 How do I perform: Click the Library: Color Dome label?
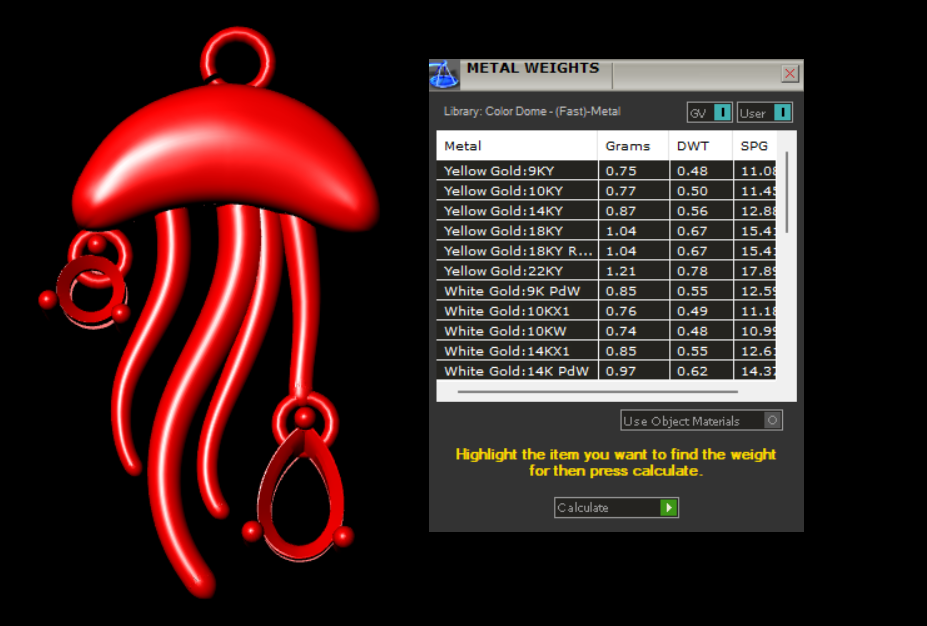532,111
